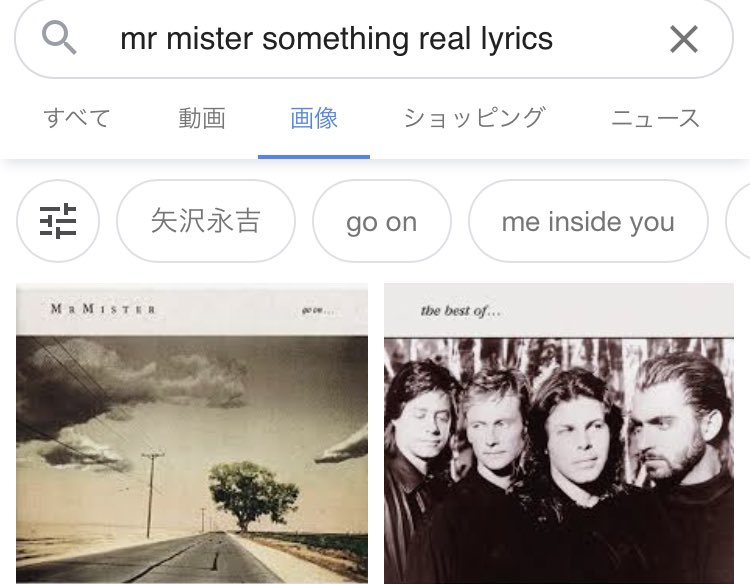Image resolution: width=750 pixels, height=584 pixels.
Task: Click the small 'go on...' text on album cover
Action: (x=318, y=311)
